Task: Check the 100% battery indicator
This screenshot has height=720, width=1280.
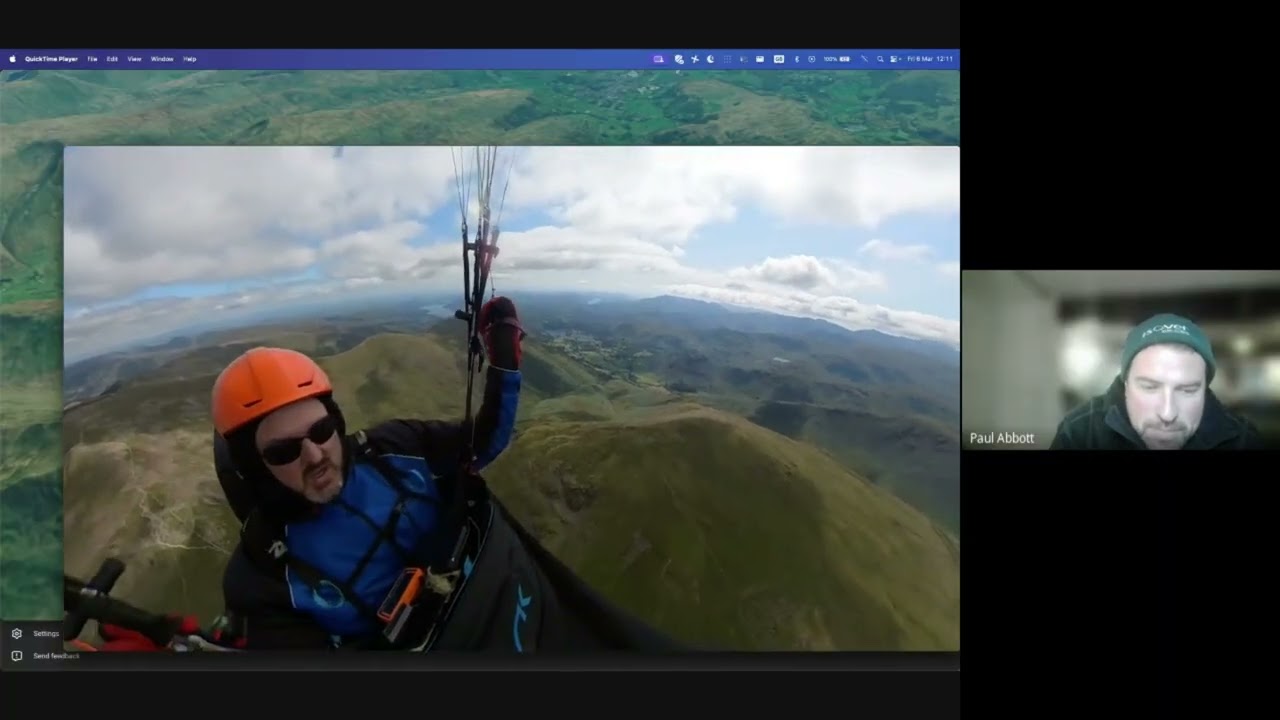Action: pyautogui.click(x=836, y=59)
